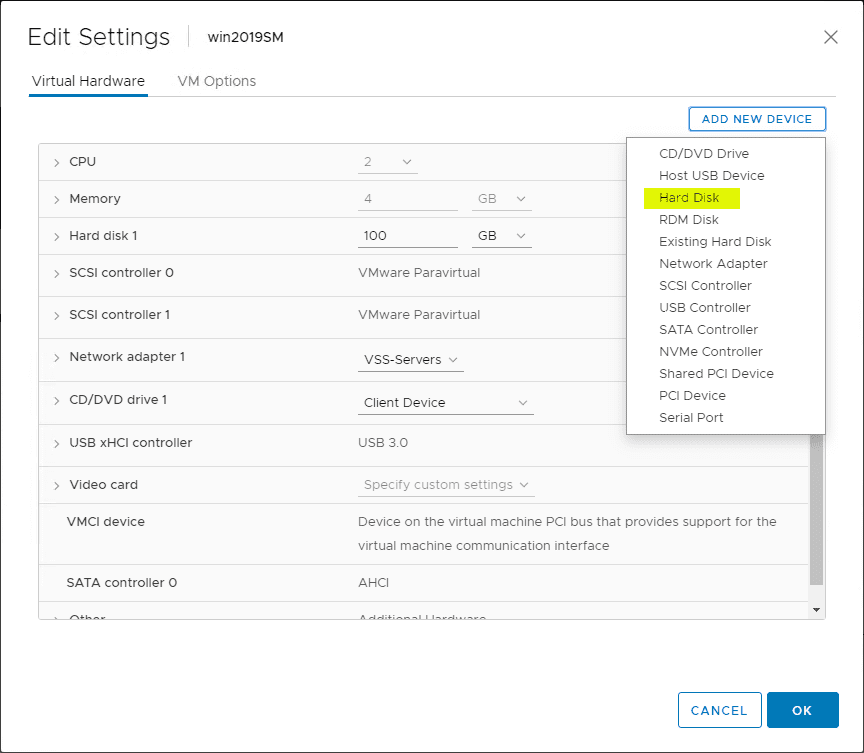
Task: Switch to the VM Options tab
Action: [x=216, y=81]
